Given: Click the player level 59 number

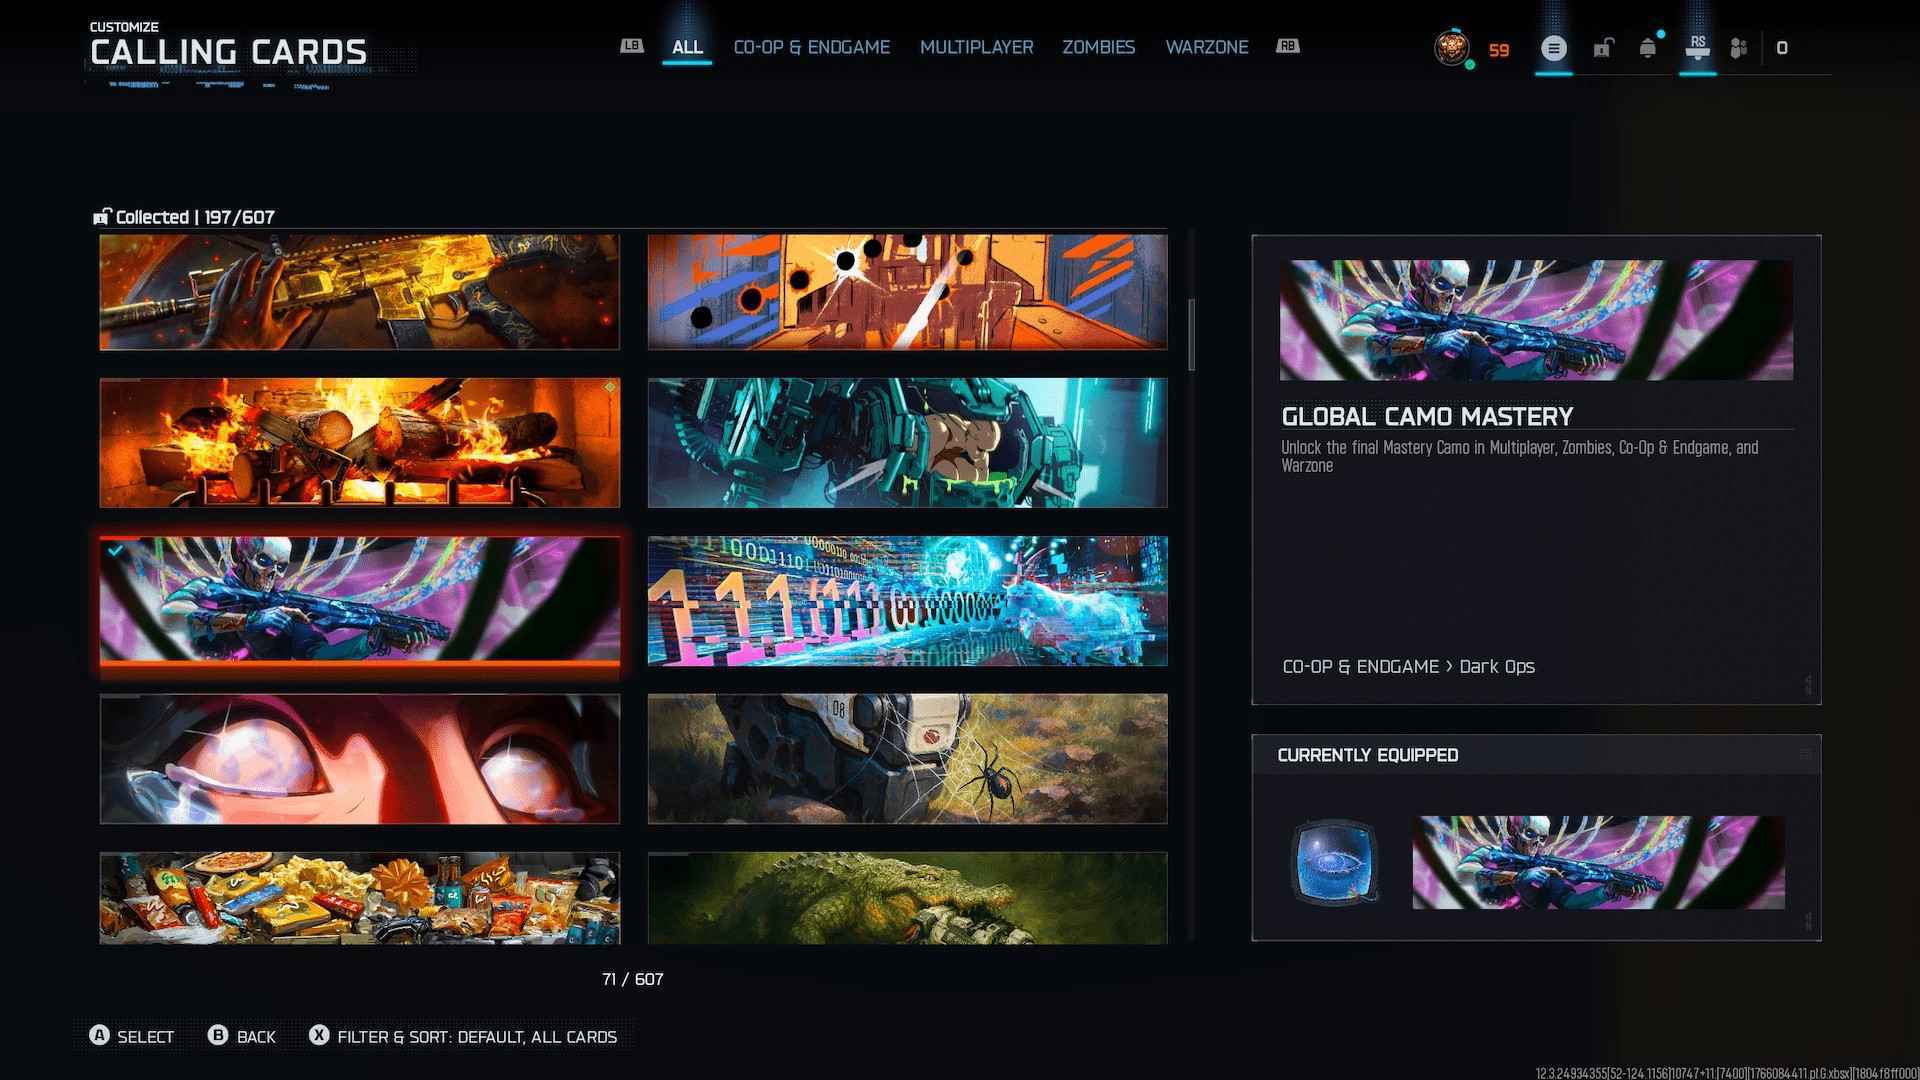Looking at the screenshot, I should [x=1498, y=50].
